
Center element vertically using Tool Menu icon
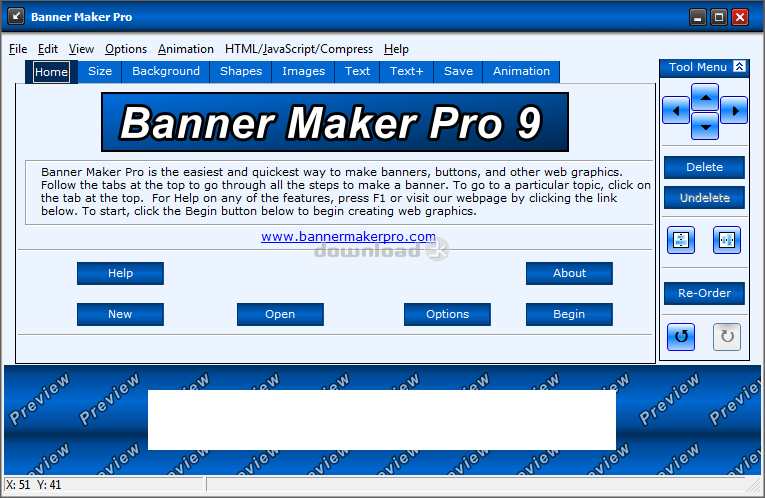tap(681, 240)
